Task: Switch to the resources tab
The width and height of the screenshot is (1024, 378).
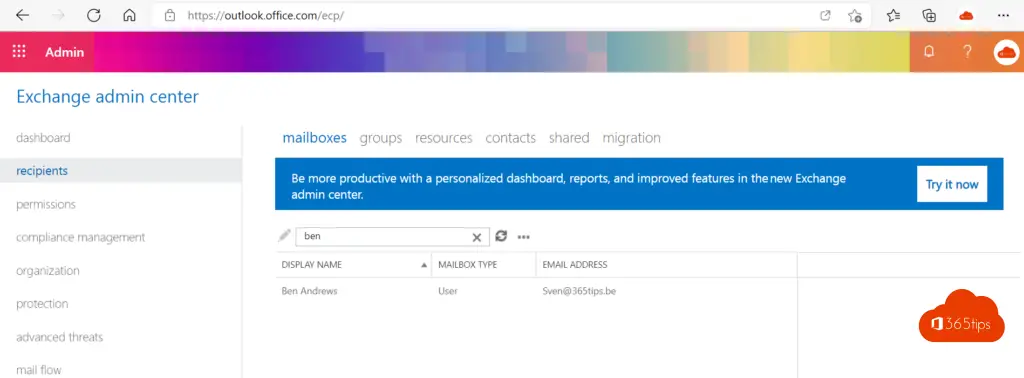Action: [x=443, y=138]
